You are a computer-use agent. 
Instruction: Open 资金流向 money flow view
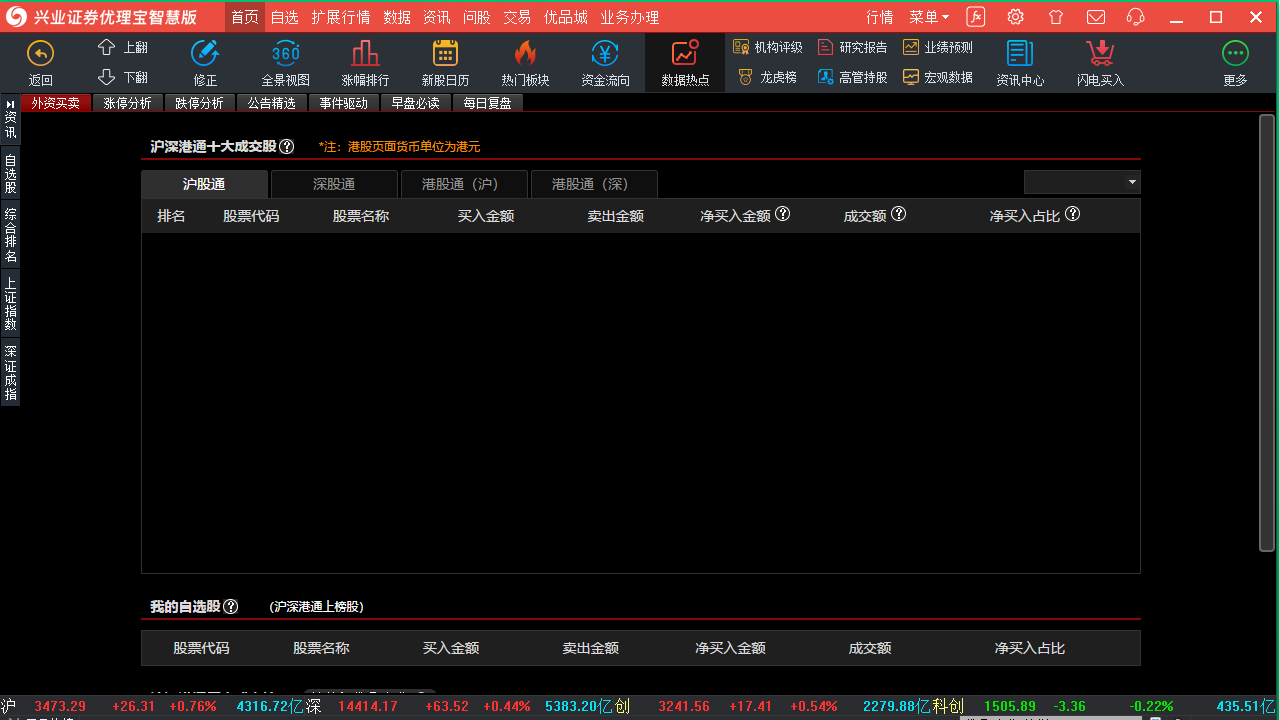tap(604, 52)
